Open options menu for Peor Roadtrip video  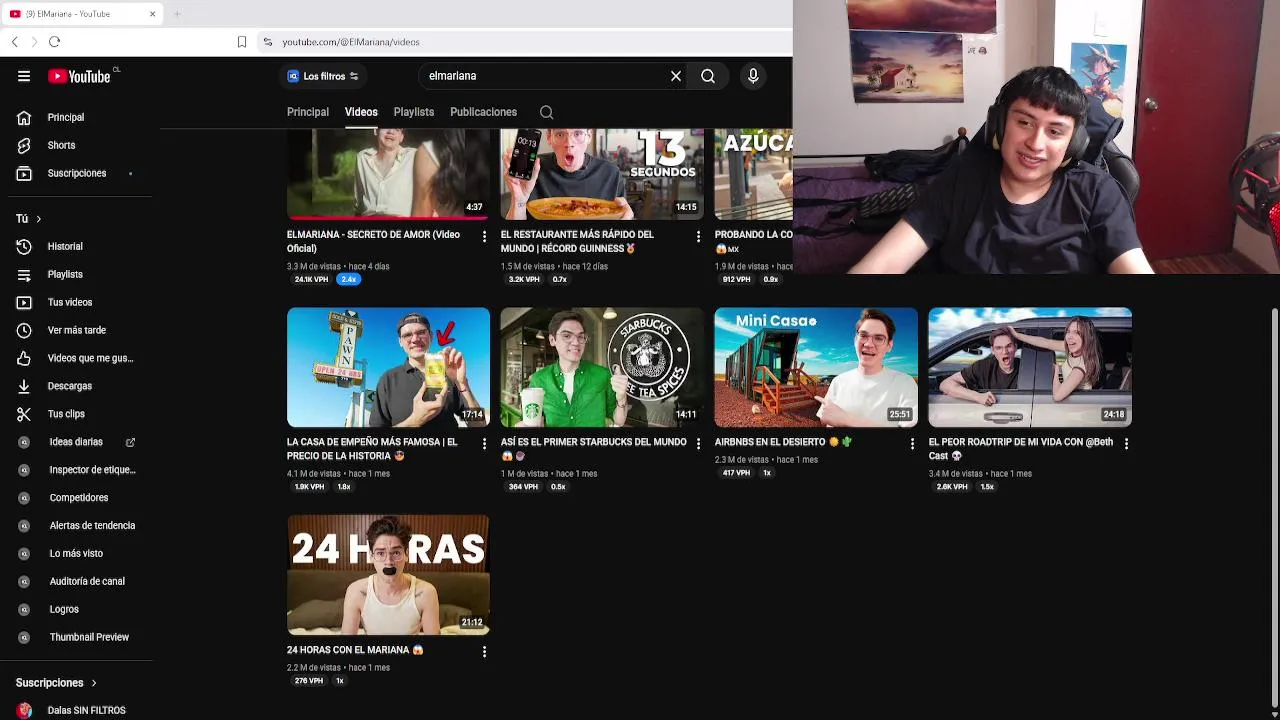1126,444
